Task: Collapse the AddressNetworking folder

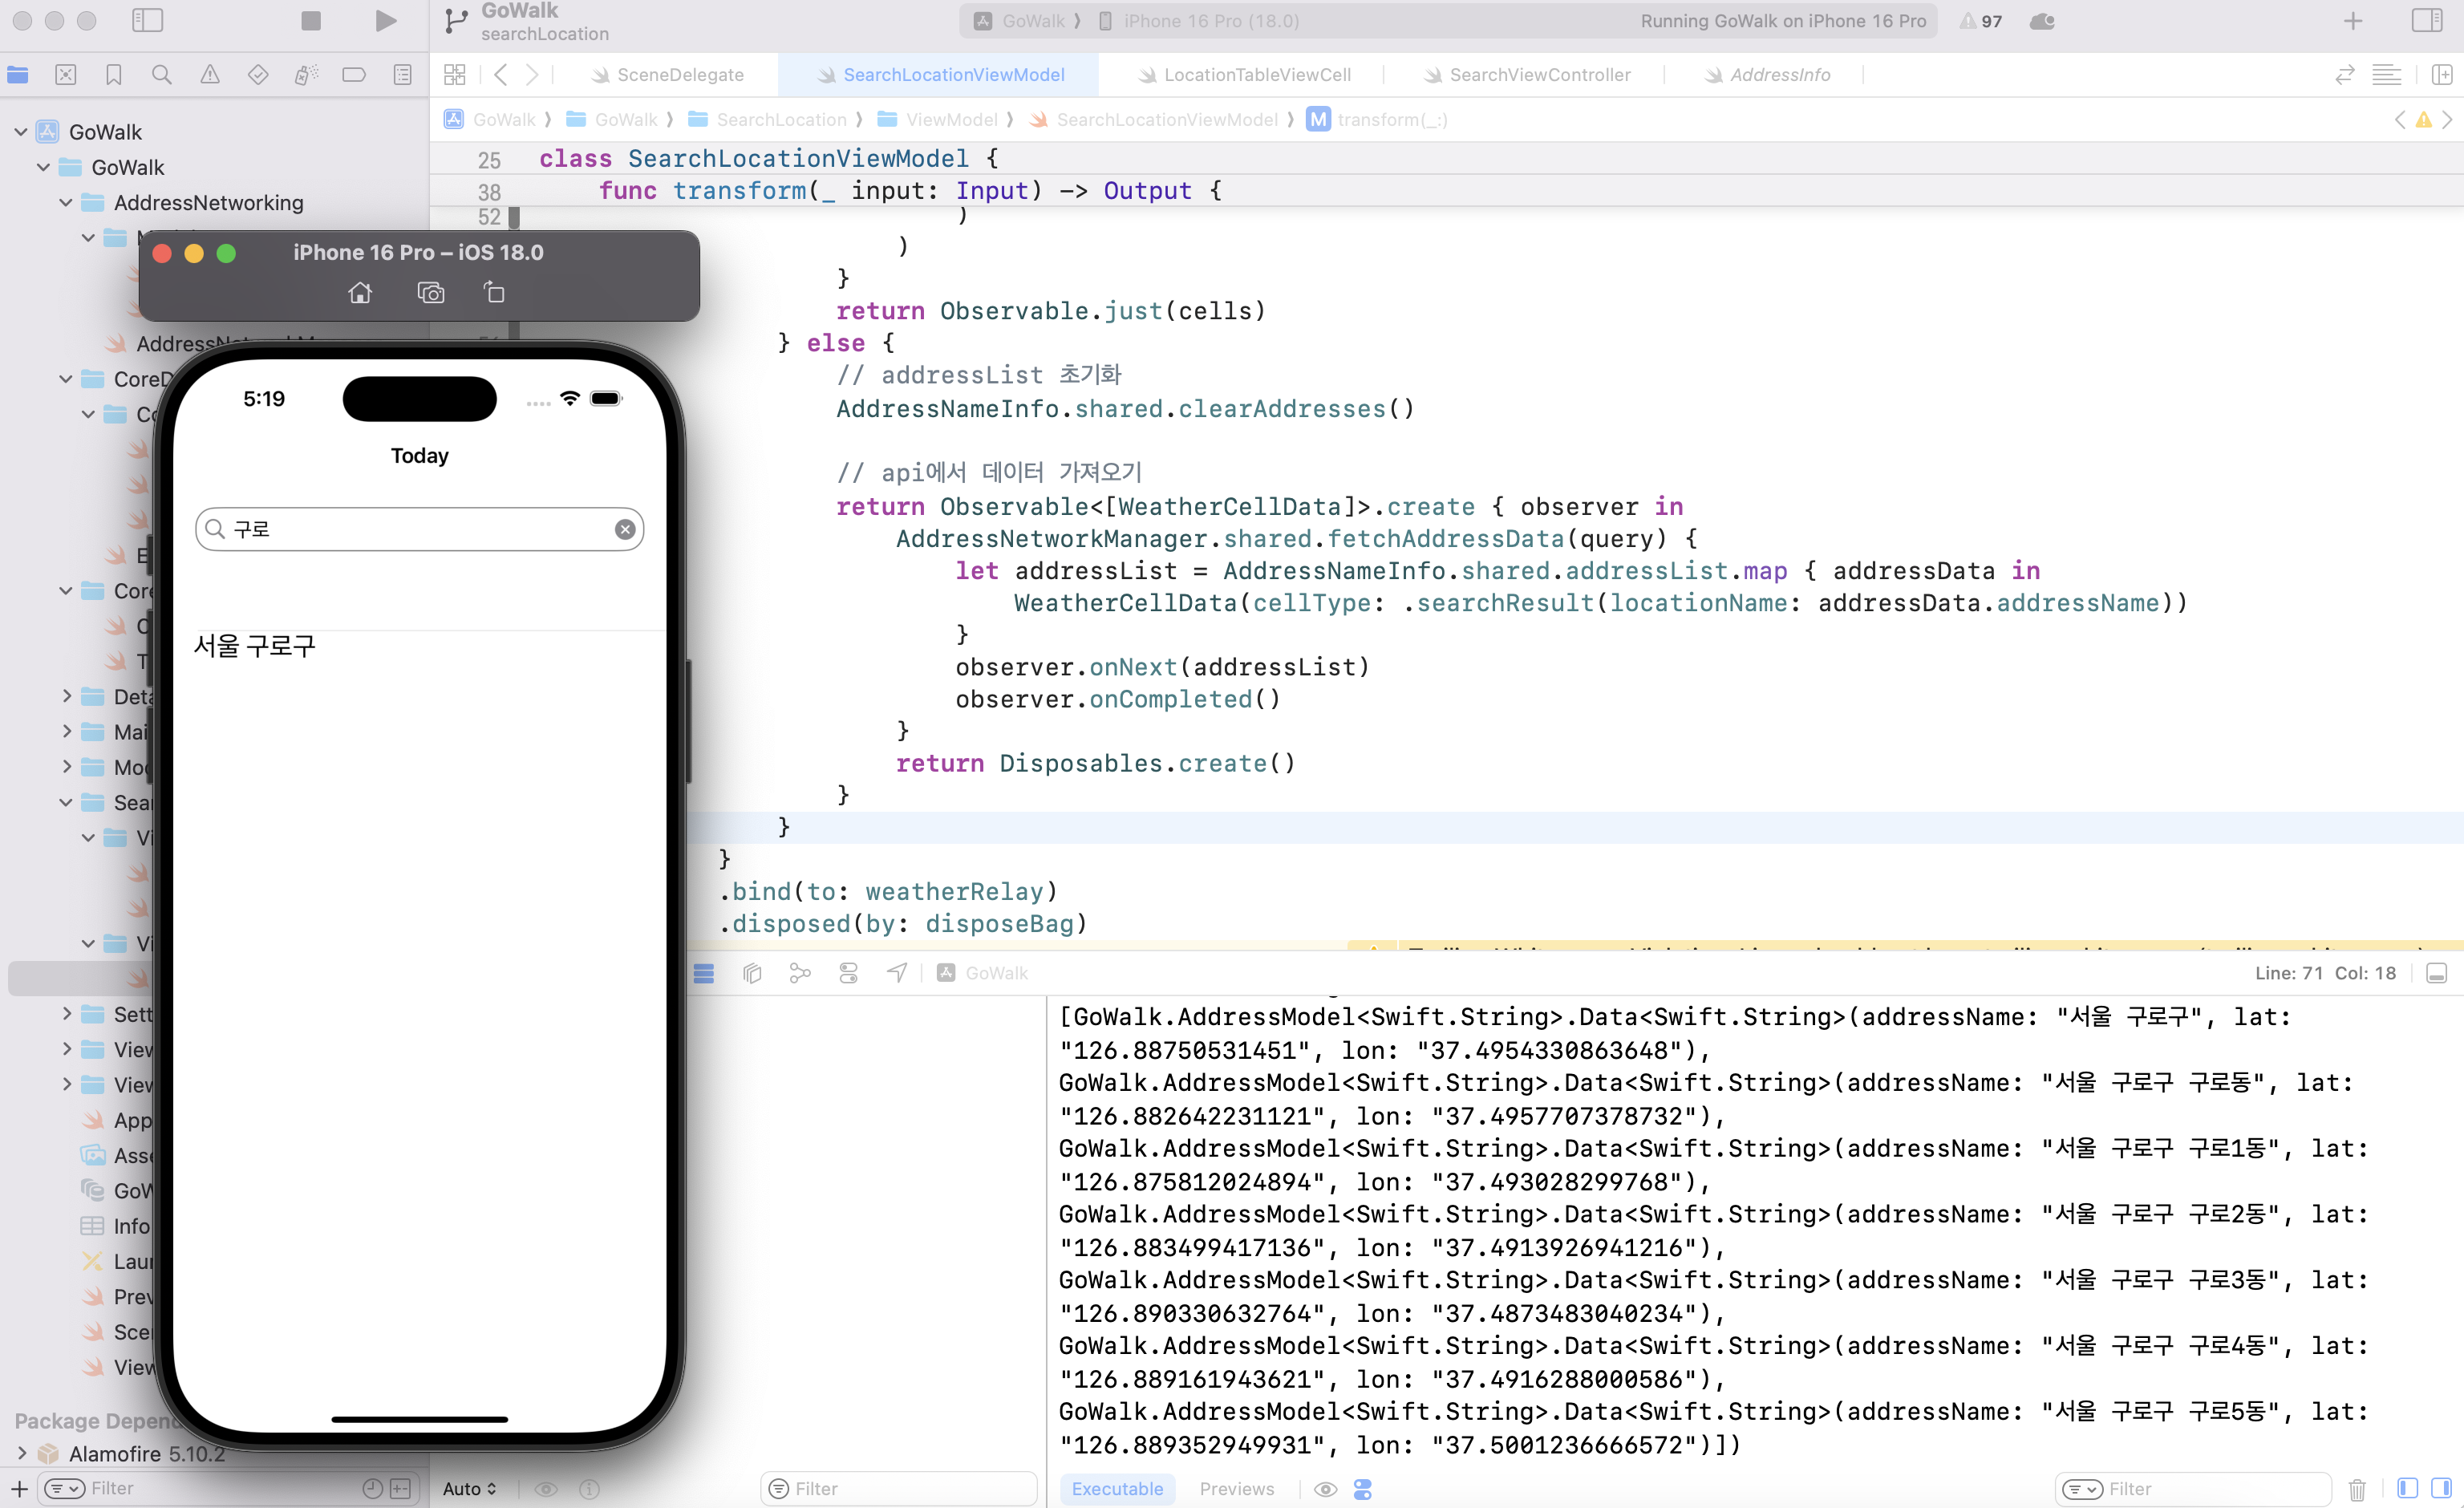Action: point(66,203)
